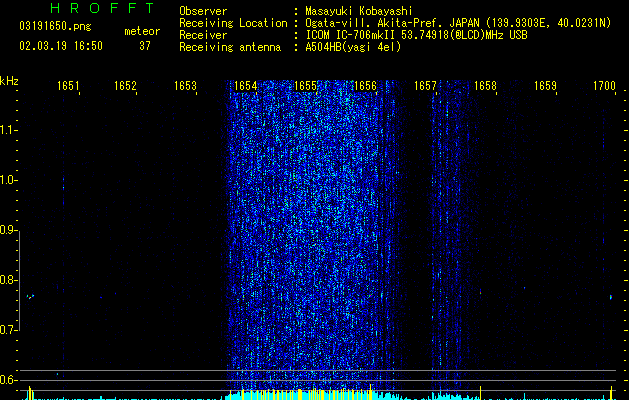Click the 1700 time marker
The image size is (629, 400).
[604, 86]
